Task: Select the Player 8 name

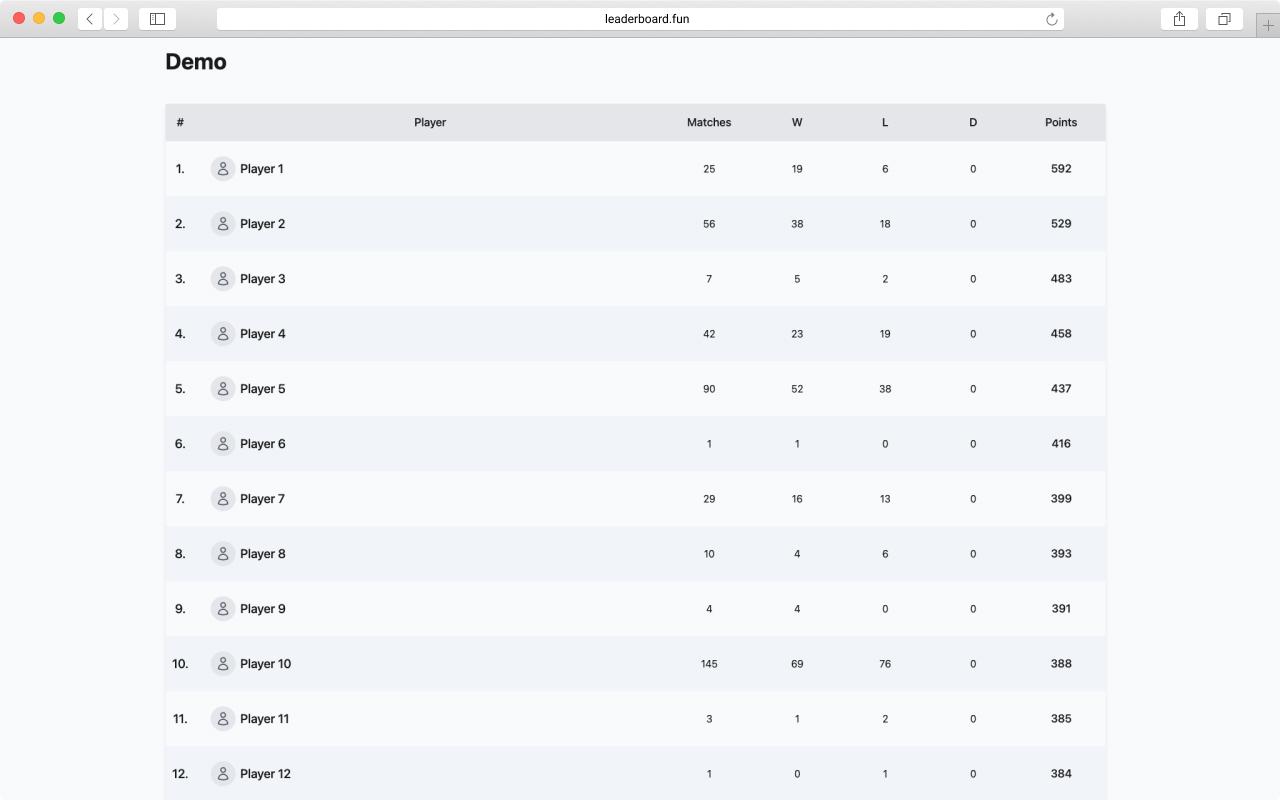Action: click(263, 554)
